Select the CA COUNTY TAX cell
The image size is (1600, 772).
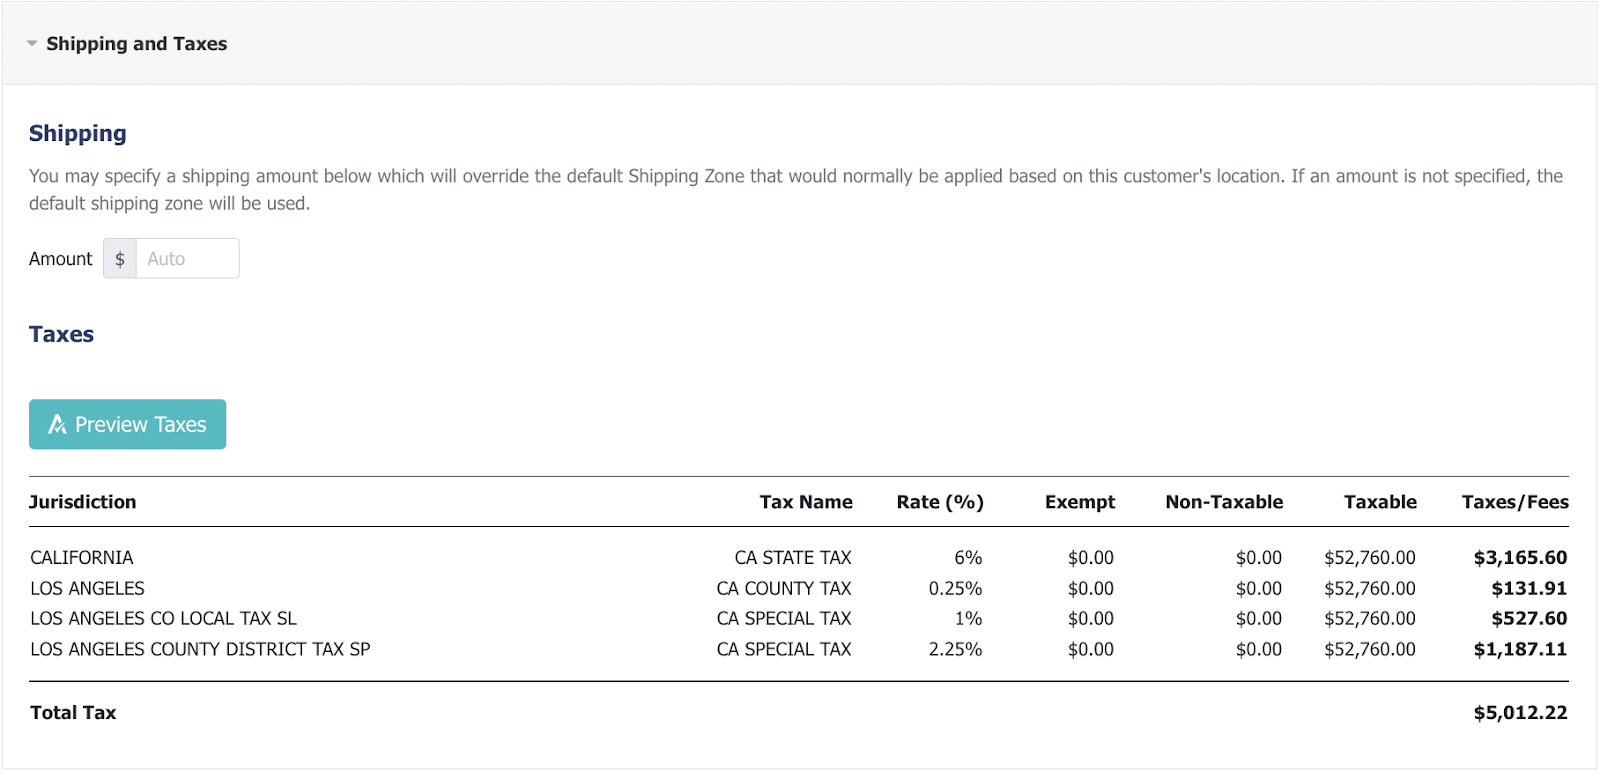(783, 589)
